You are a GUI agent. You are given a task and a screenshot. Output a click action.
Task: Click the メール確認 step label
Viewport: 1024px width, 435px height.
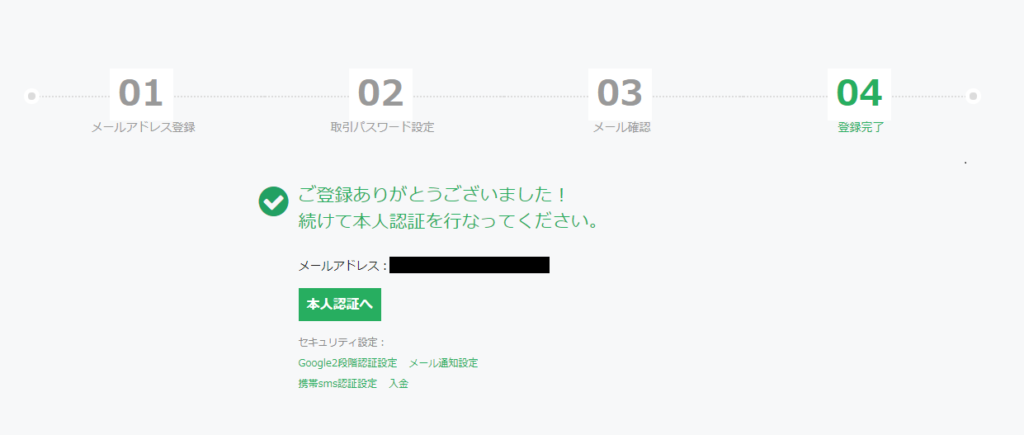(622, 127)
